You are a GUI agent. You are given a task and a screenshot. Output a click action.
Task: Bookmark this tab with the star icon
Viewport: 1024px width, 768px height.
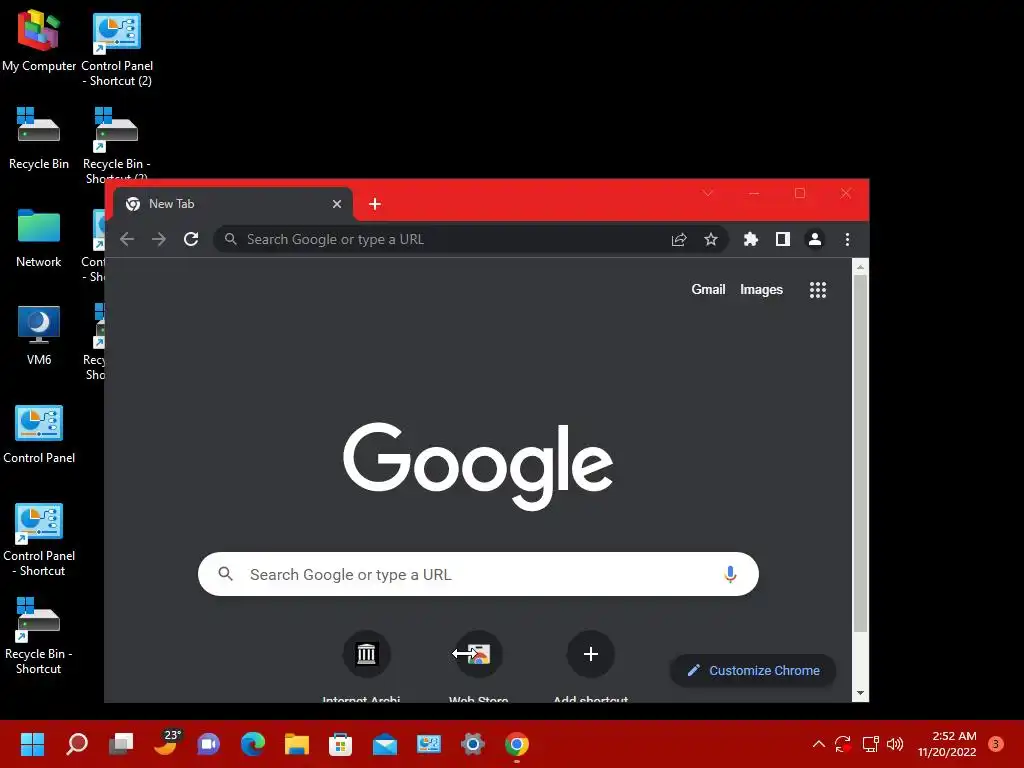tap(711, 240)
